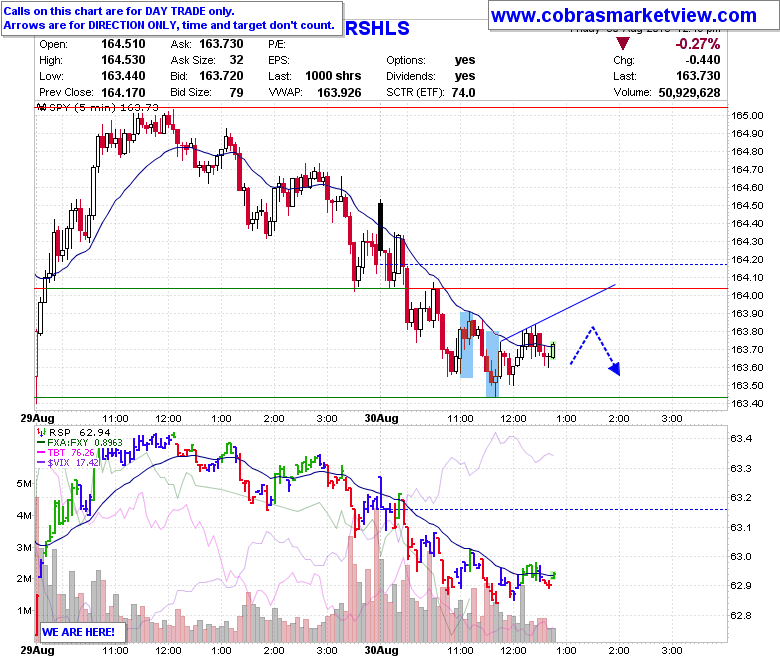Select the Last trade size 1000 shrs
The image size is (780, 659).
coord(333,76)
